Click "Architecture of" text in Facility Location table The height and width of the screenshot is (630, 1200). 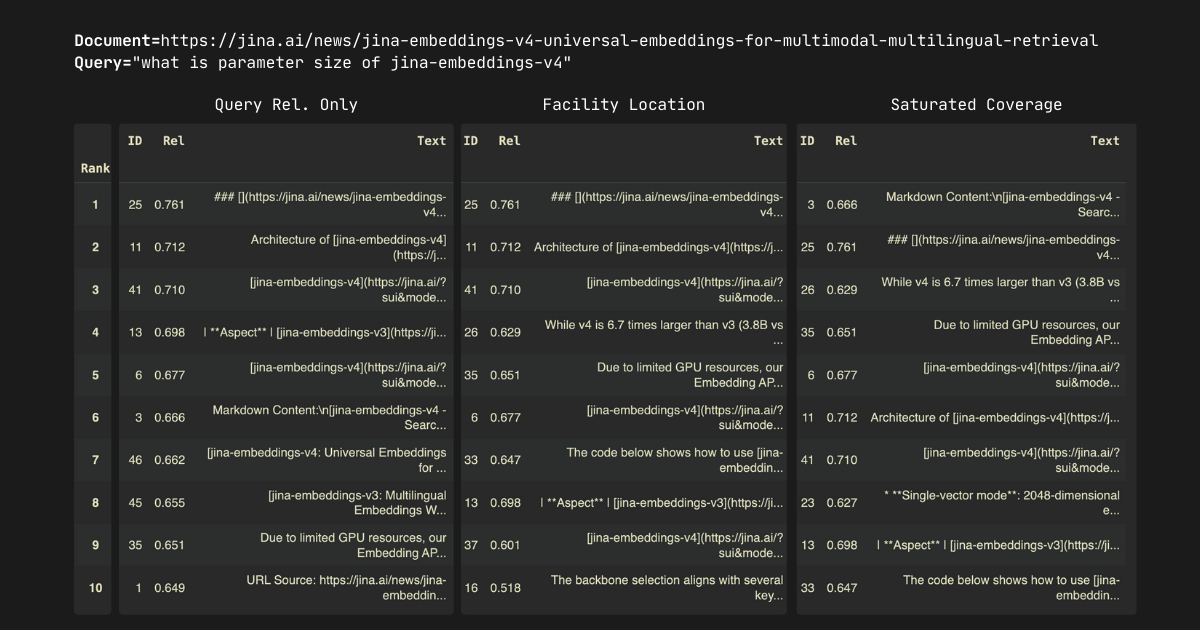click(x=659, y=247)
